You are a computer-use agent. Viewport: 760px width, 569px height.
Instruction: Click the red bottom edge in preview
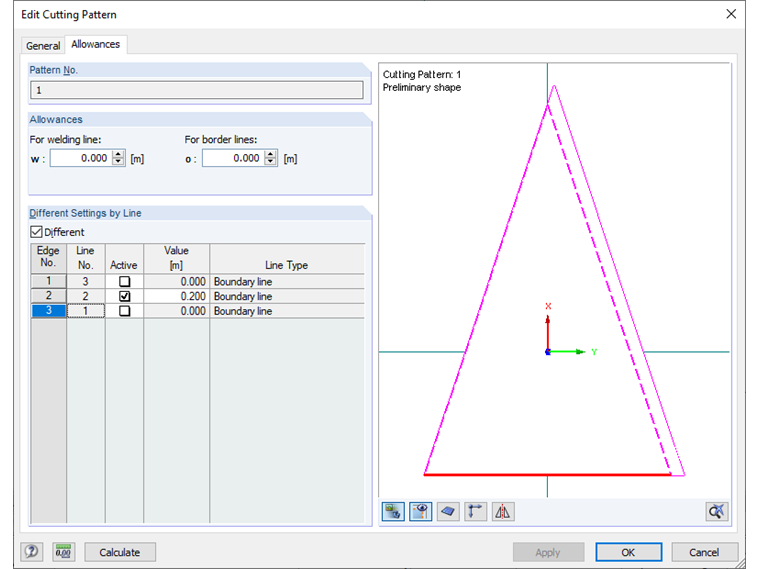[547, 474]
